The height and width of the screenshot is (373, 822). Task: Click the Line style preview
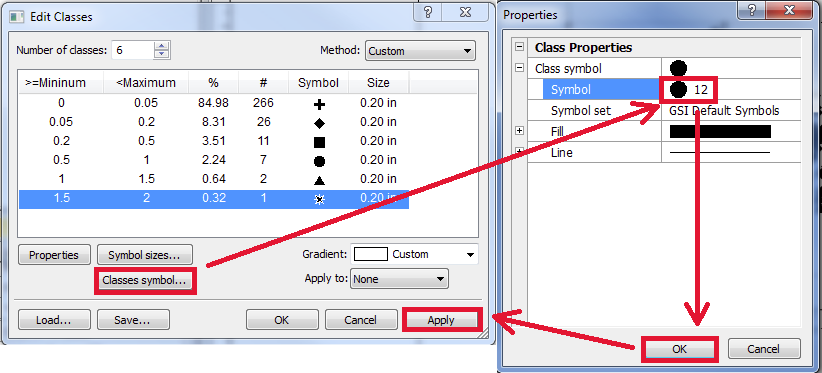[720, 152]
